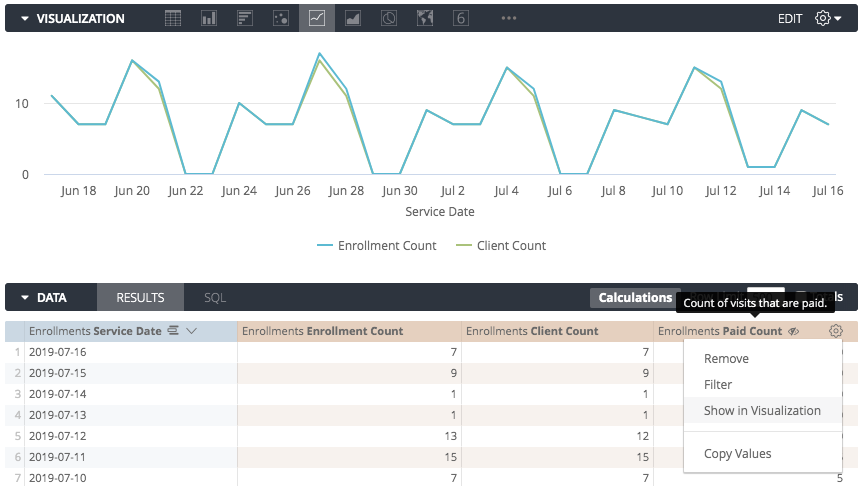Click hidden-eye icon on Paid Count column
866x486 pixels.
[793, 331]
